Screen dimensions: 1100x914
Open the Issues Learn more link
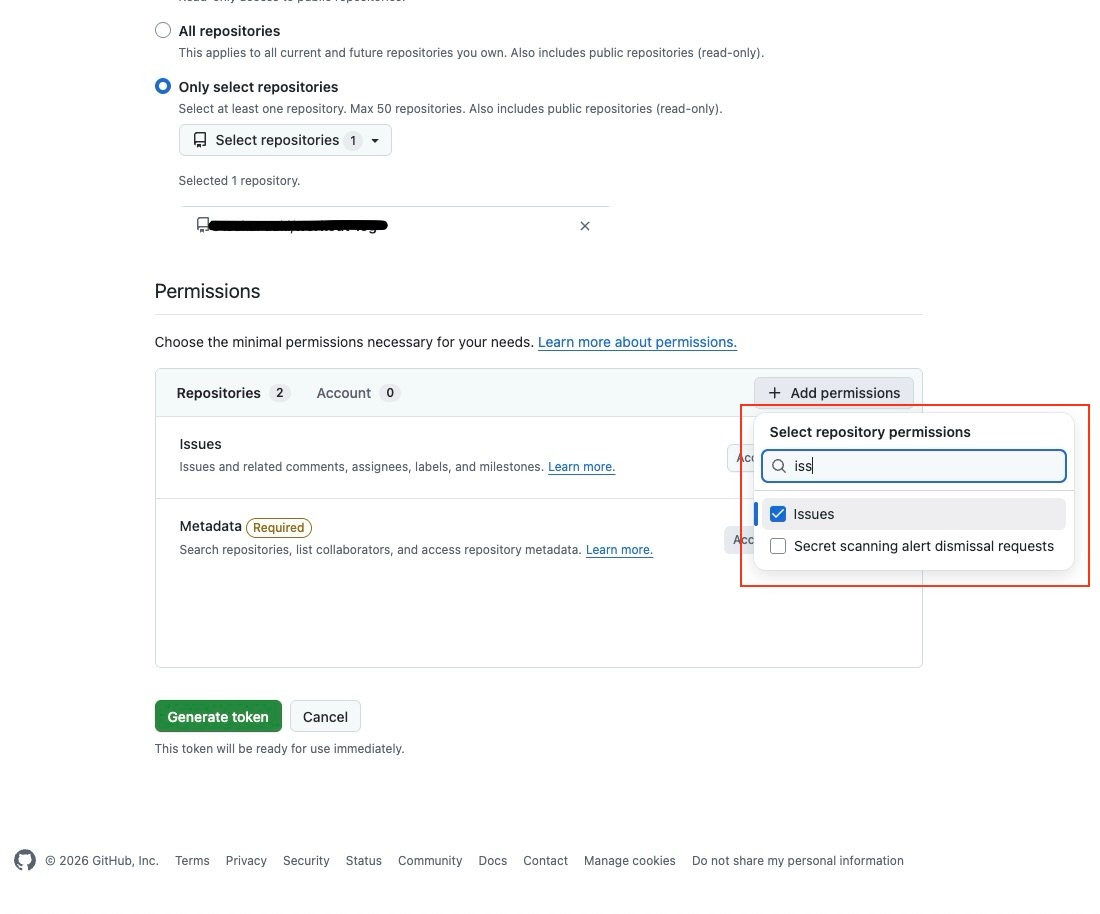(581, 467)
